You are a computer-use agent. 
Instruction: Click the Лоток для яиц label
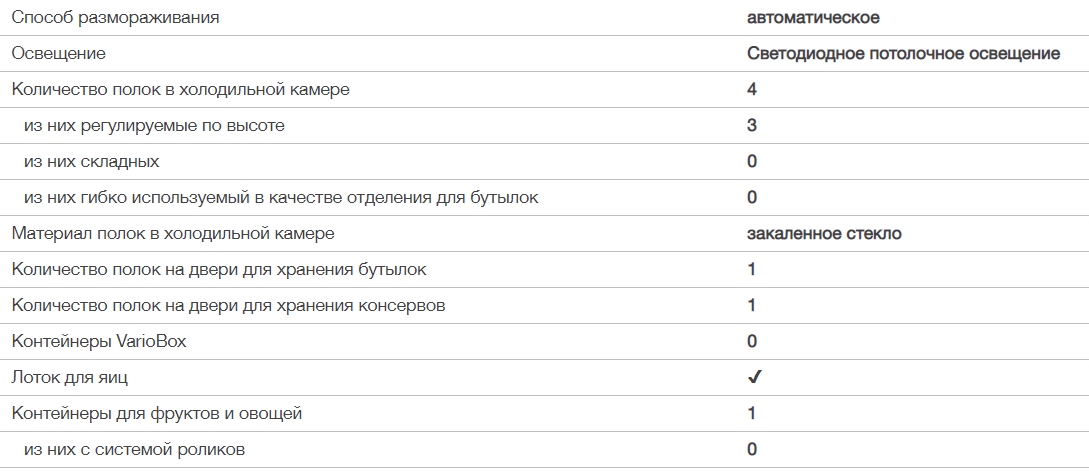[70, 377]
